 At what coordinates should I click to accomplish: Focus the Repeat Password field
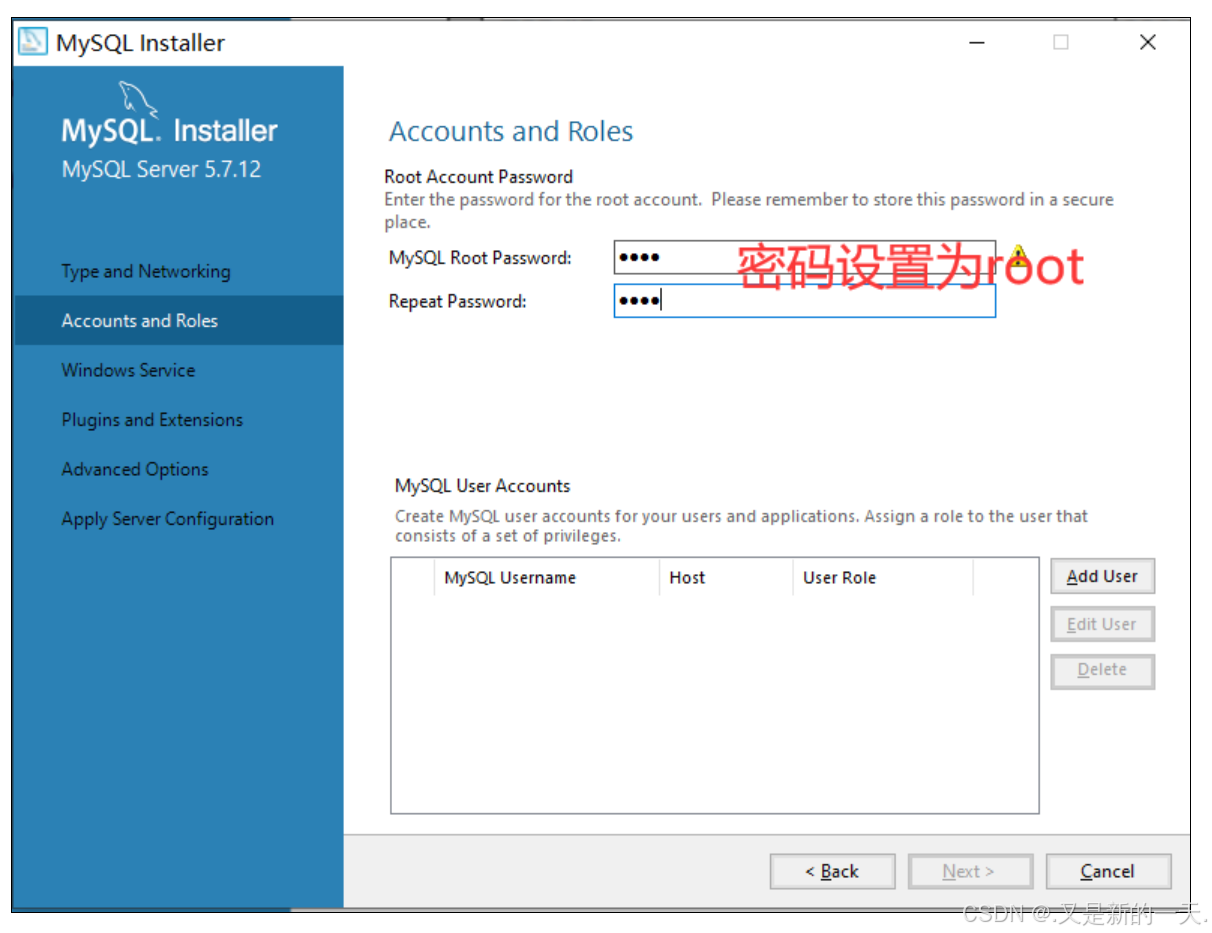pyautogui.click(x=804, y=301)
